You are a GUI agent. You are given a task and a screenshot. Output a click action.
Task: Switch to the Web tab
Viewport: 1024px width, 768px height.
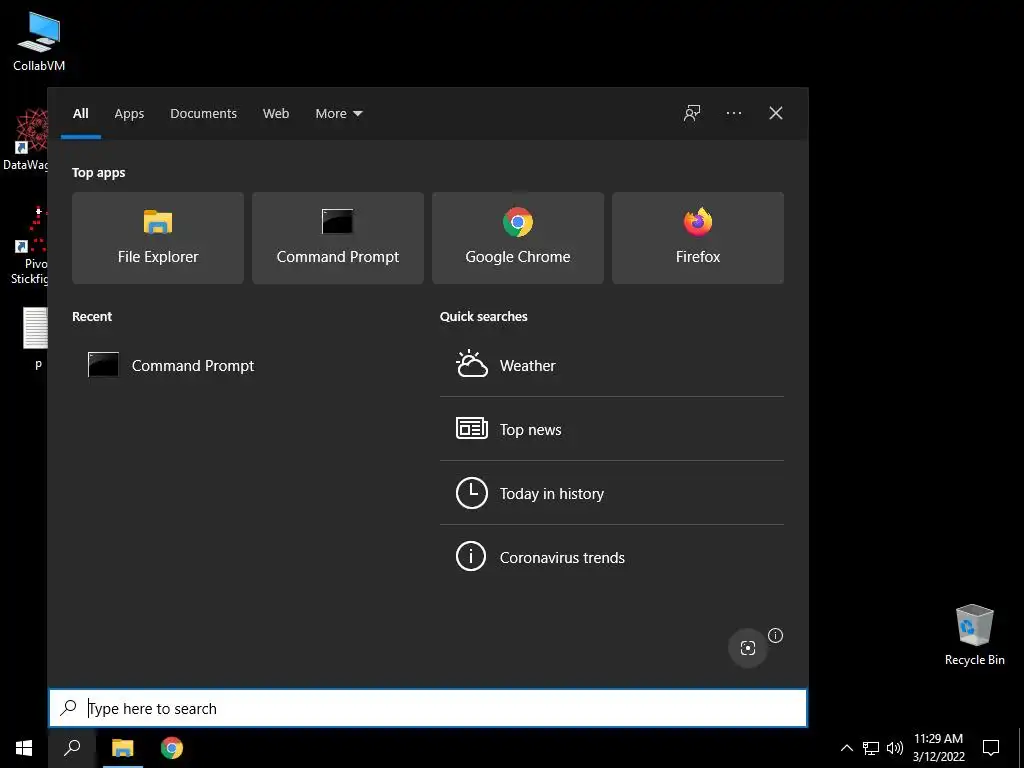[276, 114]
